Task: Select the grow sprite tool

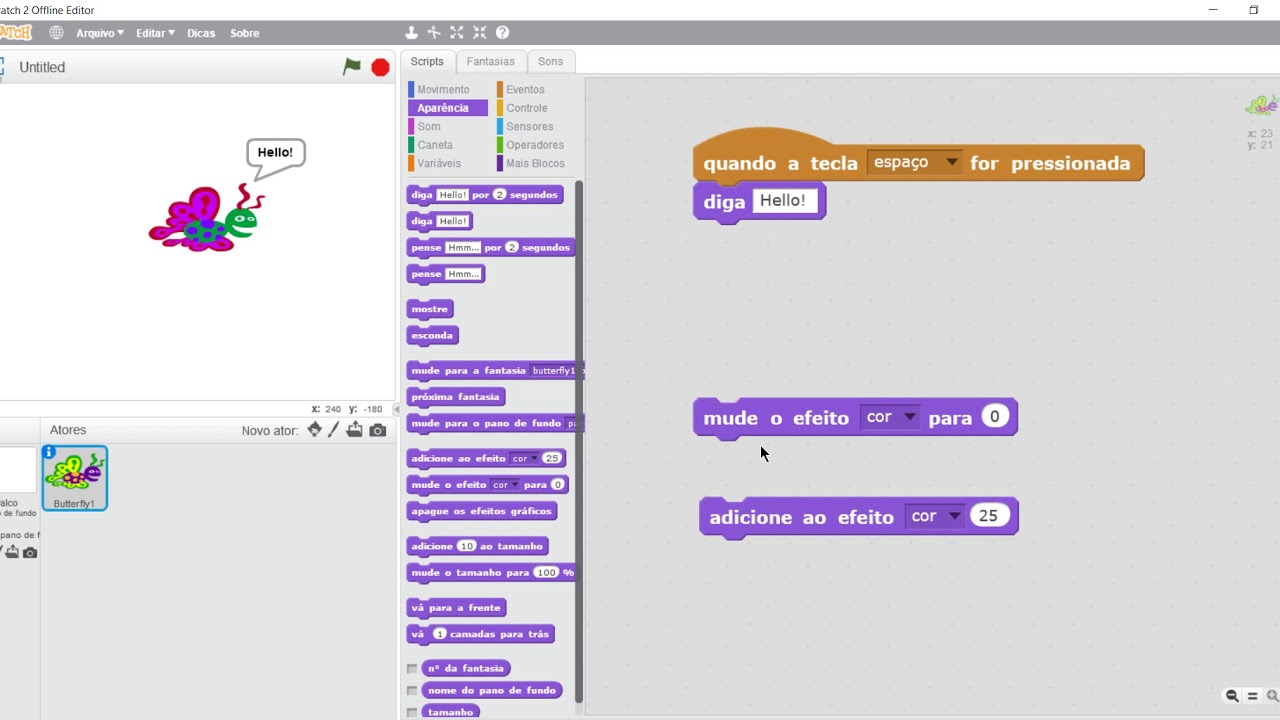Action: pos(457,33)
